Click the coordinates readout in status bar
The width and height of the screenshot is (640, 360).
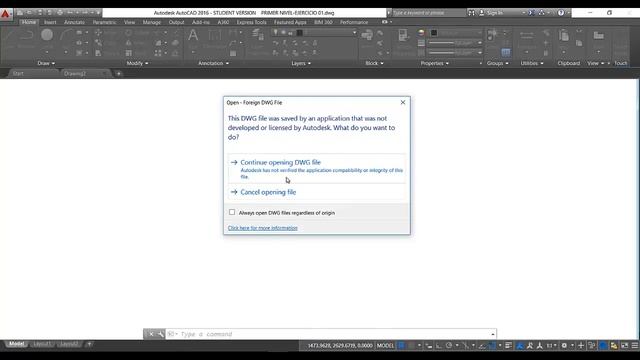pos(340,345)
